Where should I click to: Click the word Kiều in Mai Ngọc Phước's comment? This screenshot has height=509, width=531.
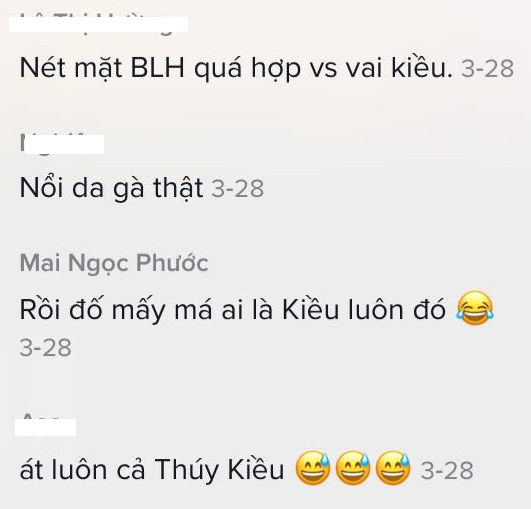coord(311,310)
